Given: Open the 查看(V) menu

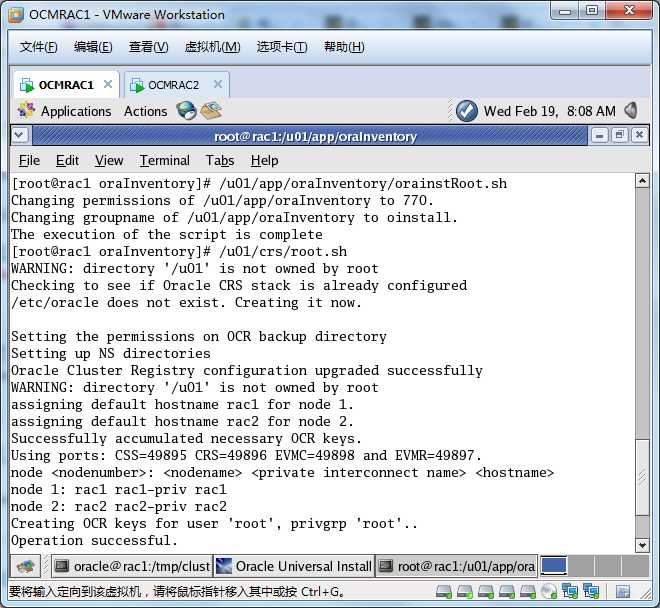Looking at the screenshot, I should [x=148, y=47].
